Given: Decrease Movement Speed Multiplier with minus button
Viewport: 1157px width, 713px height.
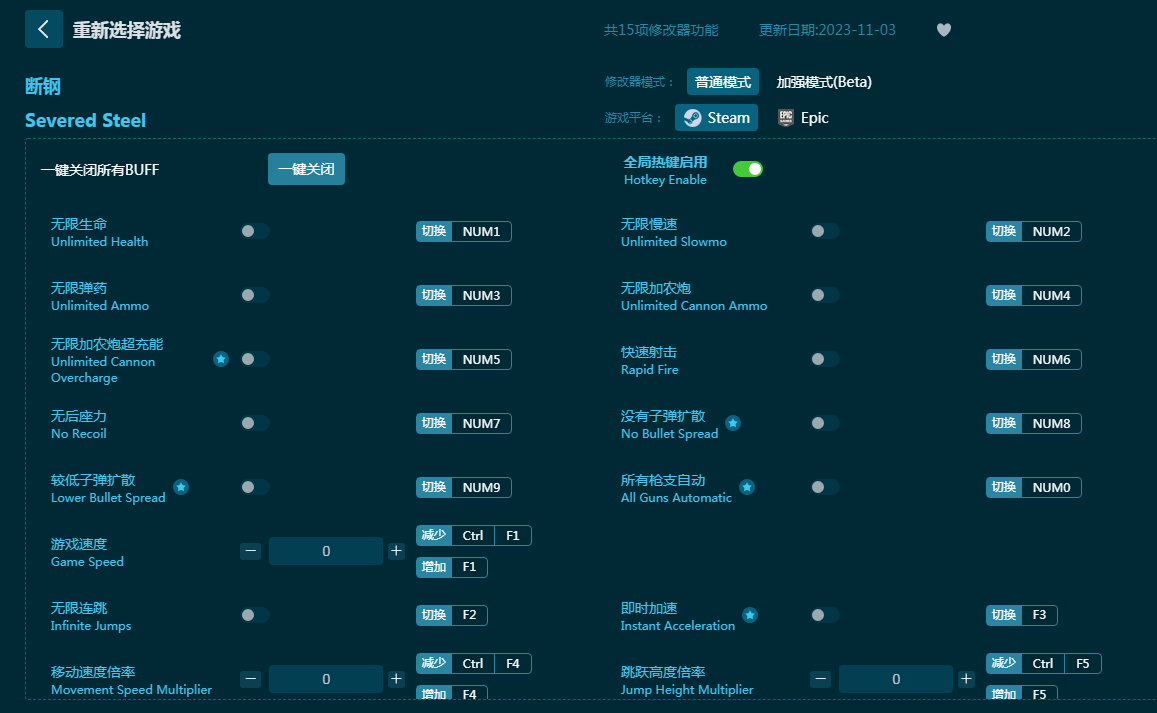Looking at the screenshot, I should tap(251, 679).
